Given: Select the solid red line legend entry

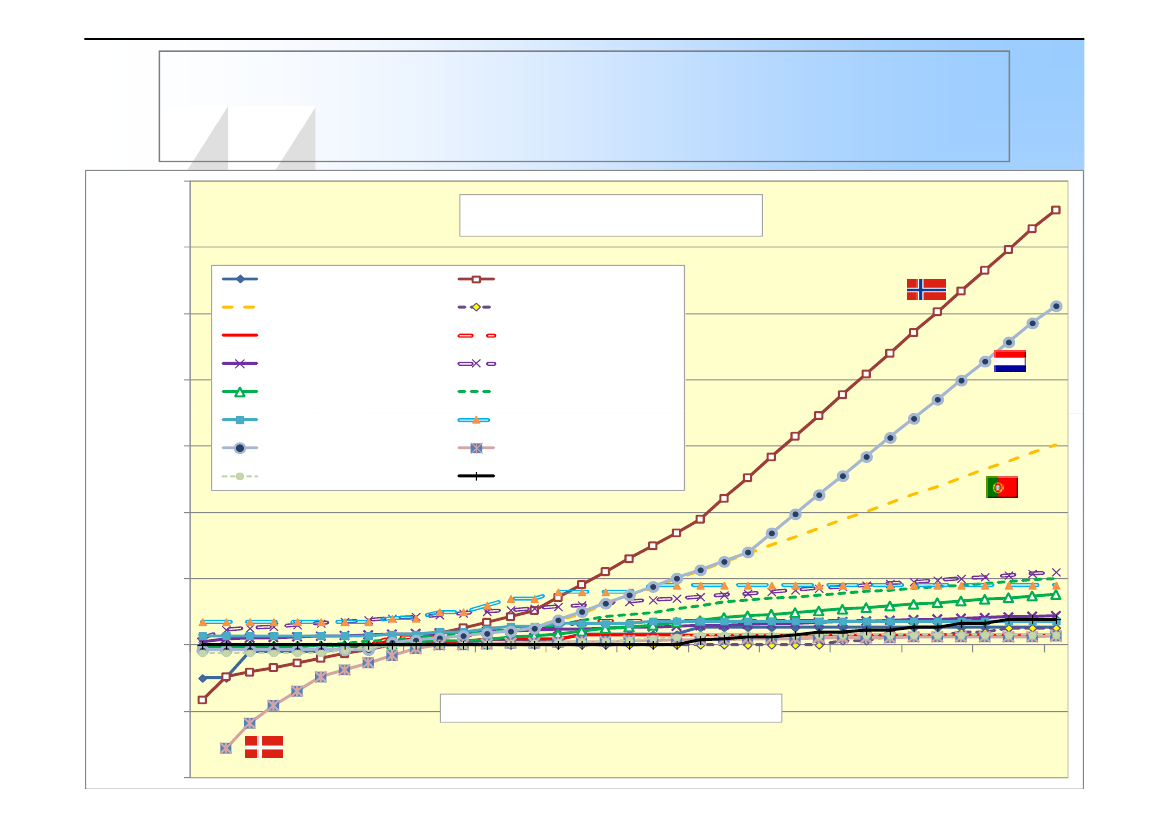Looking at the screenshot, I should (240, 336).
